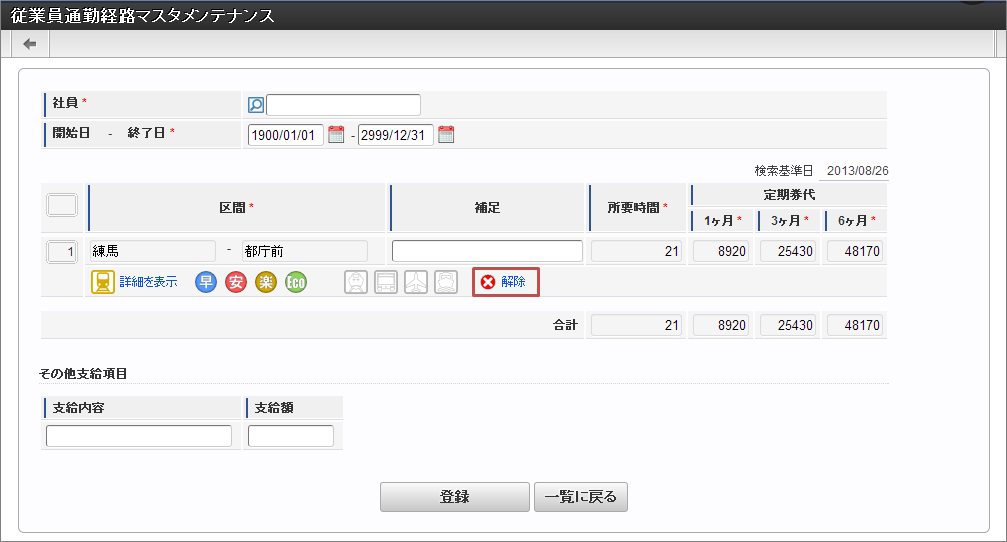Click the 6ヶ月 column header
This screenshot has height=542, width=1007.
point(856,220)
